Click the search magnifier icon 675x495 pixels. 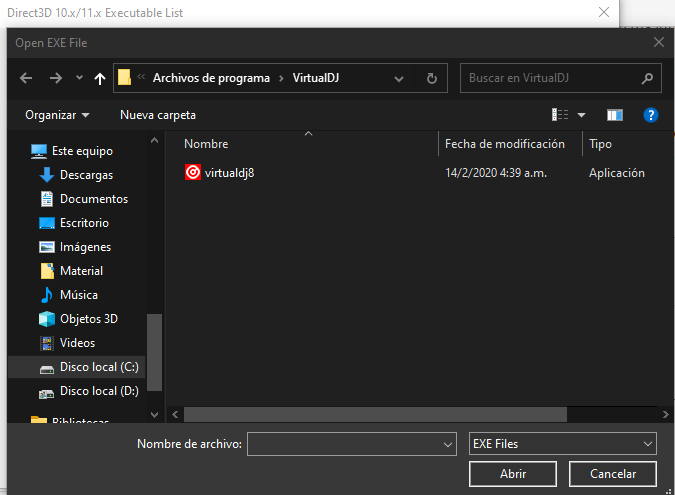[x=647, y=78]
